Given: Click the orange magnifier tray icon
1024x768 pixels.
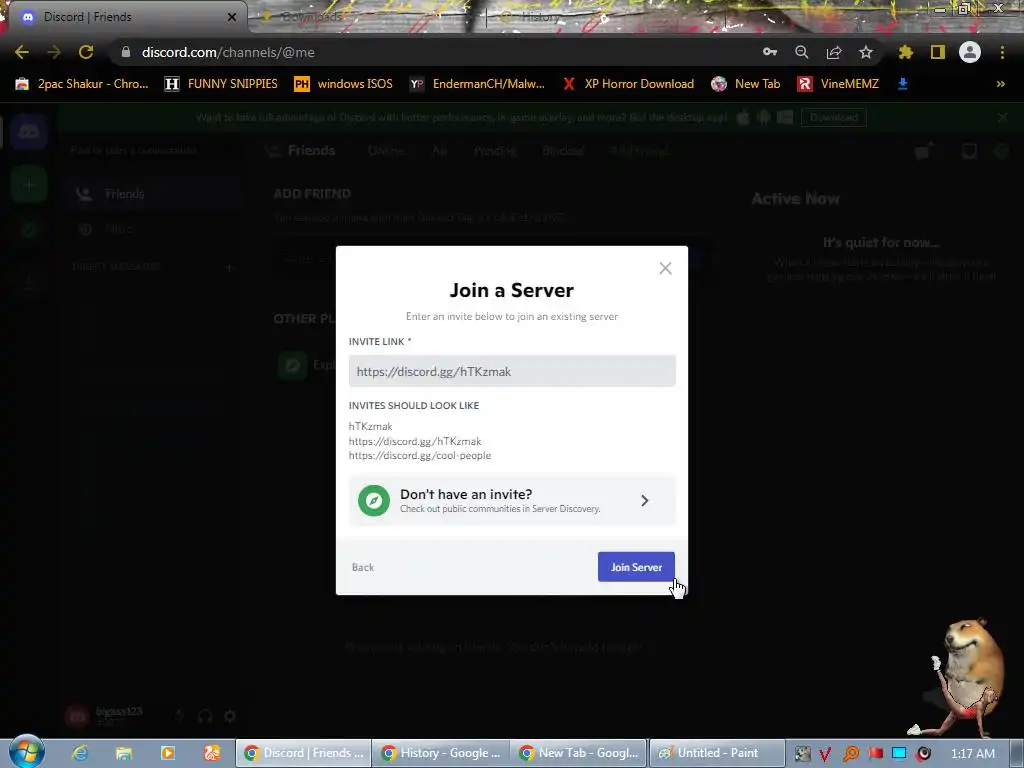Looking at the screenshot, I should 850,754.
